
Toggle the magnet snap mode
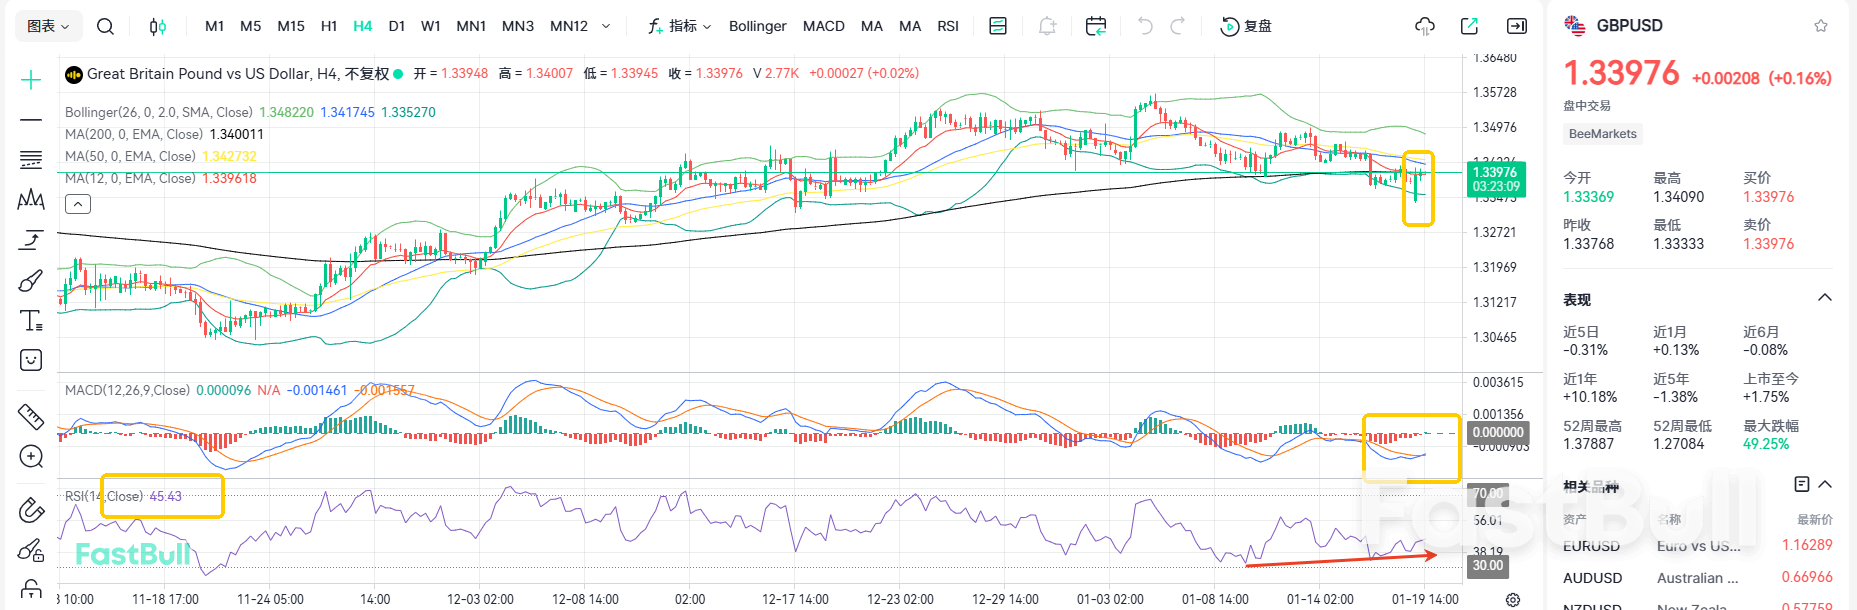click(31, 510)
